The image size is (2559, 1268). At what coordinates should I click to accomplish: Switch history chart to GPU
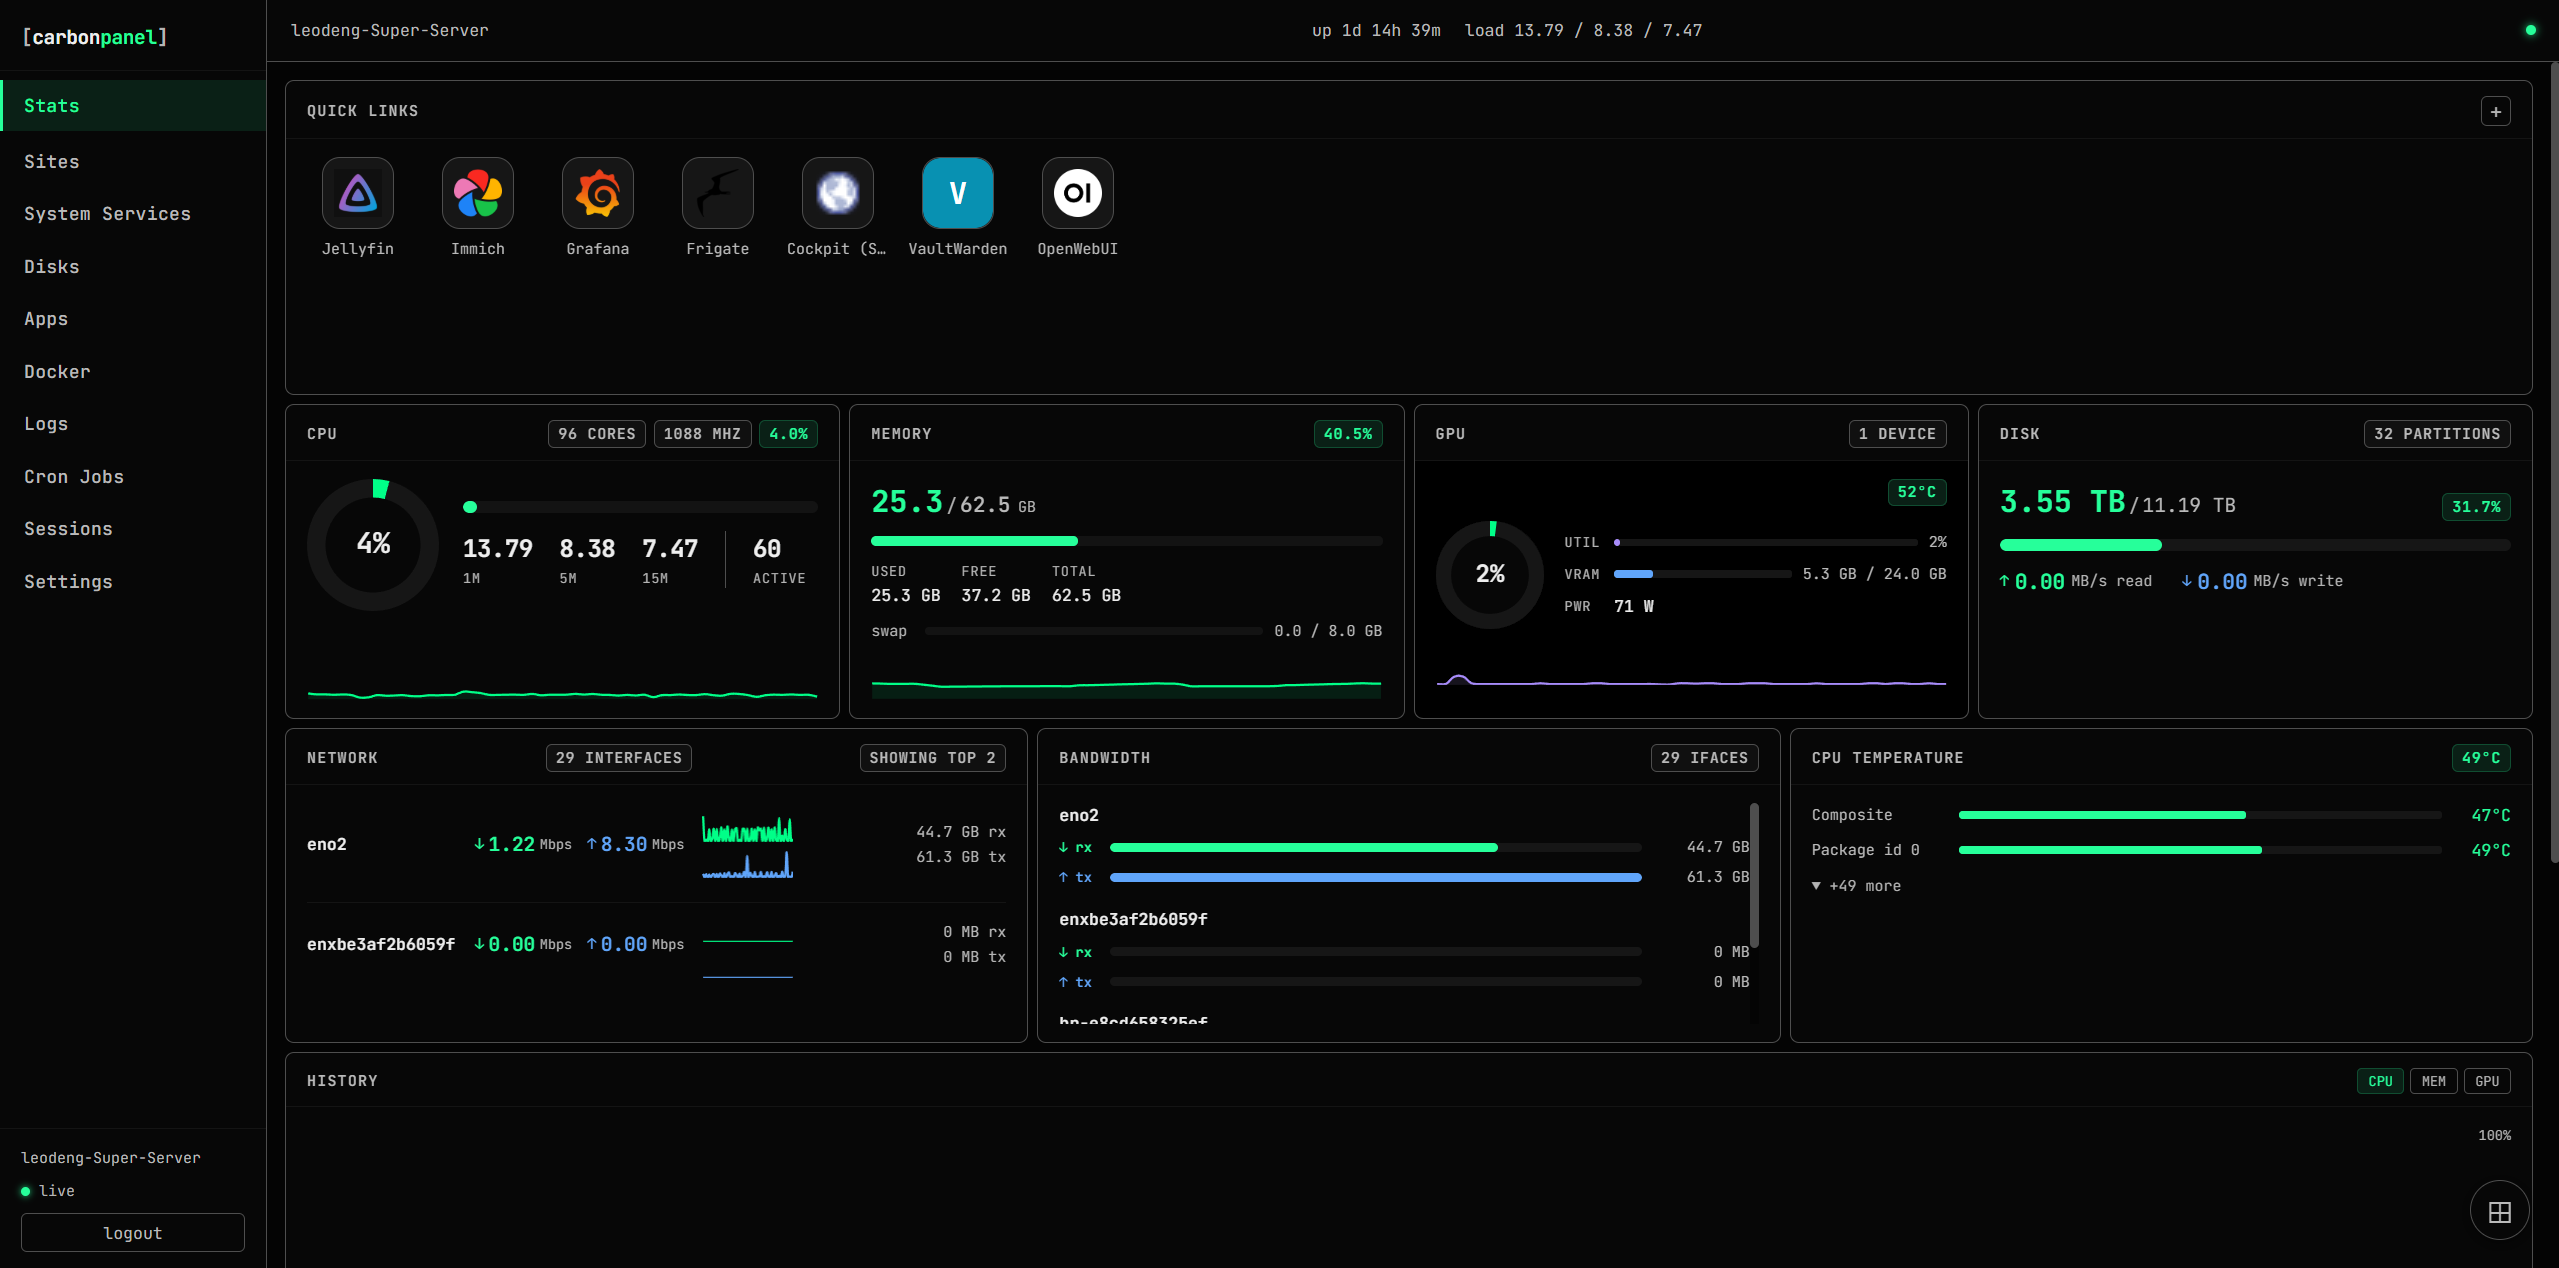(x=2487, y=1081)
